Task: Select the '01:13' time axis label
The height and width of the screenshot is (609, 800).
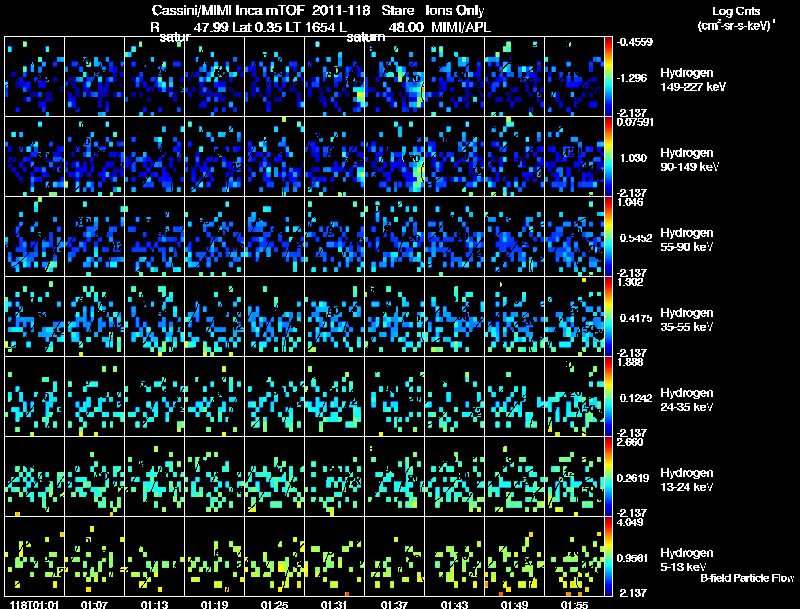Action: click(154, 604)
